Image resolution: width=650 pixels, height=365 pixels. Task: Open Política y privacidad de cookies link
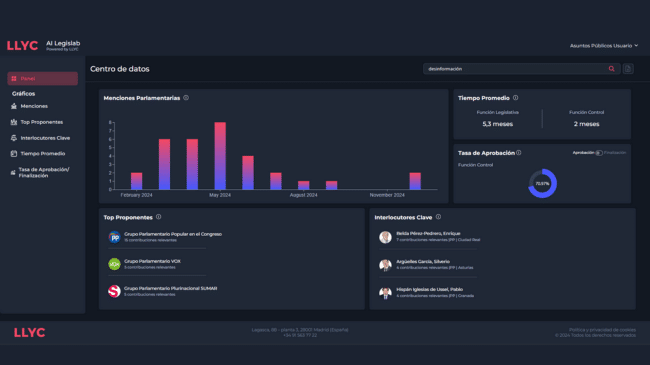point(602,330)
